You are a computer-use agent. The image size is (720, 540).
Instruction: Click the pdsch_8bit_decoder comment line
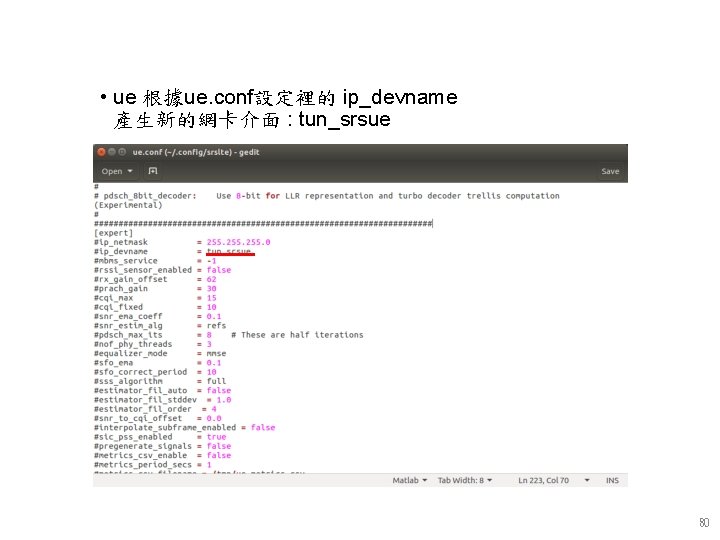click(326, 196)
